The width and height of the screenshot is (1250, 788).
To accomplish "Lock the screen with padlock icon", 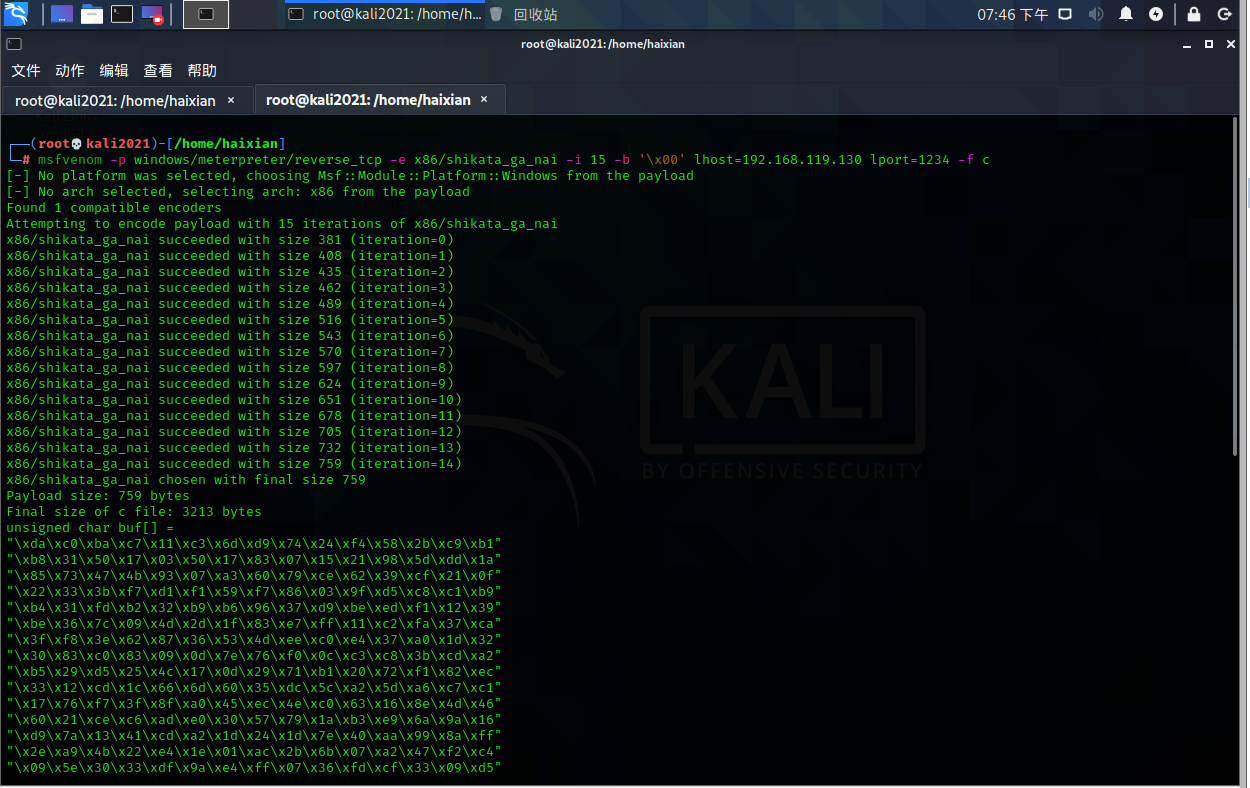I will click(1194, 14).
